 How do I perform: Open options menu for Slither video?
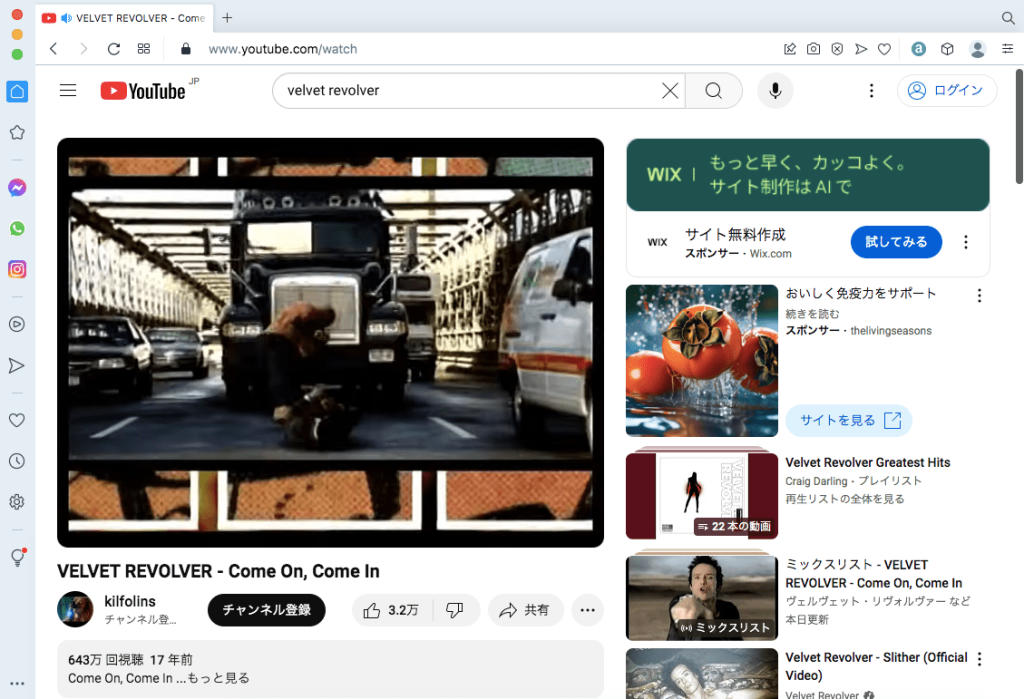(x=979, y=658)
